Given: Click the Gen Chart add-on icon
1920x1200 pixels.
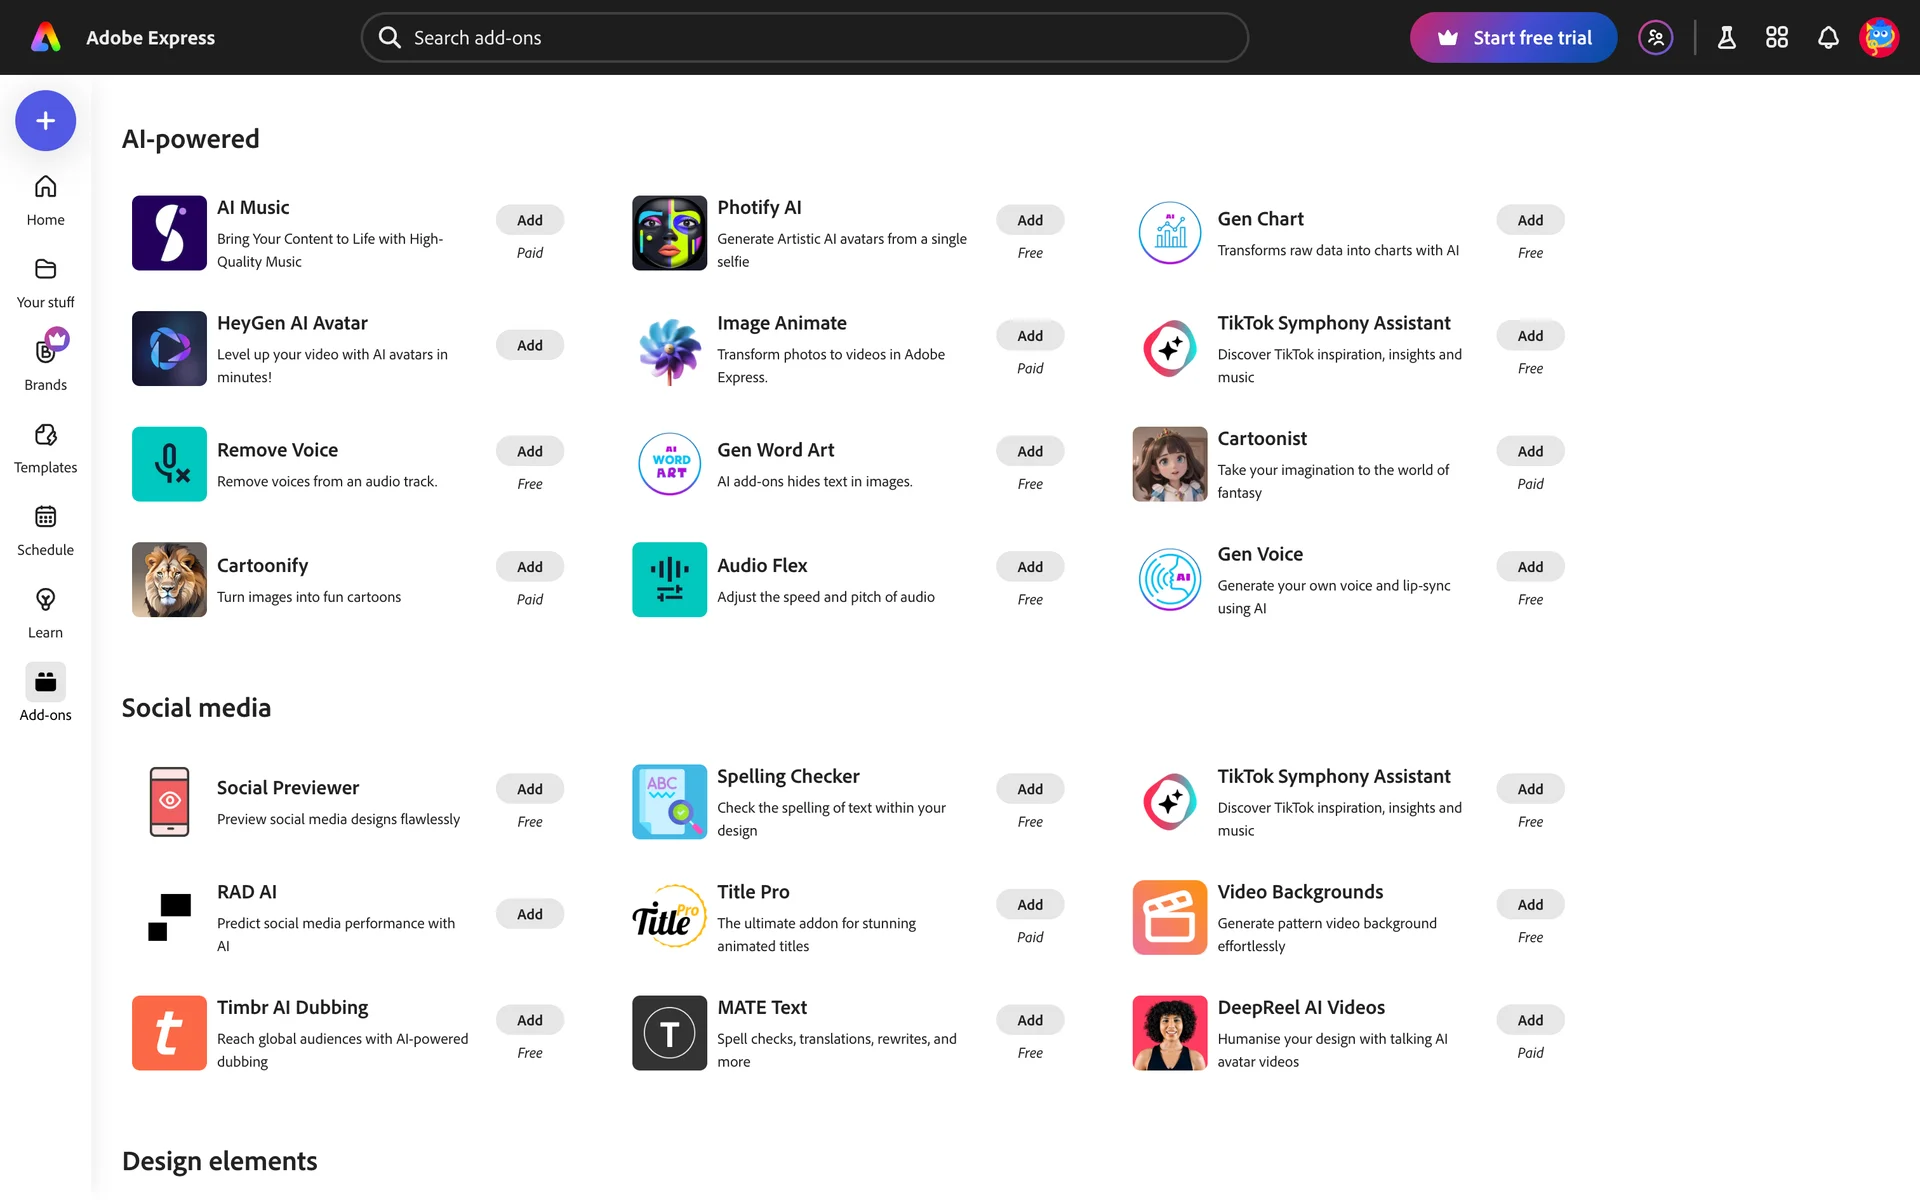Looking at the screenshot, I should (1169, 233).
